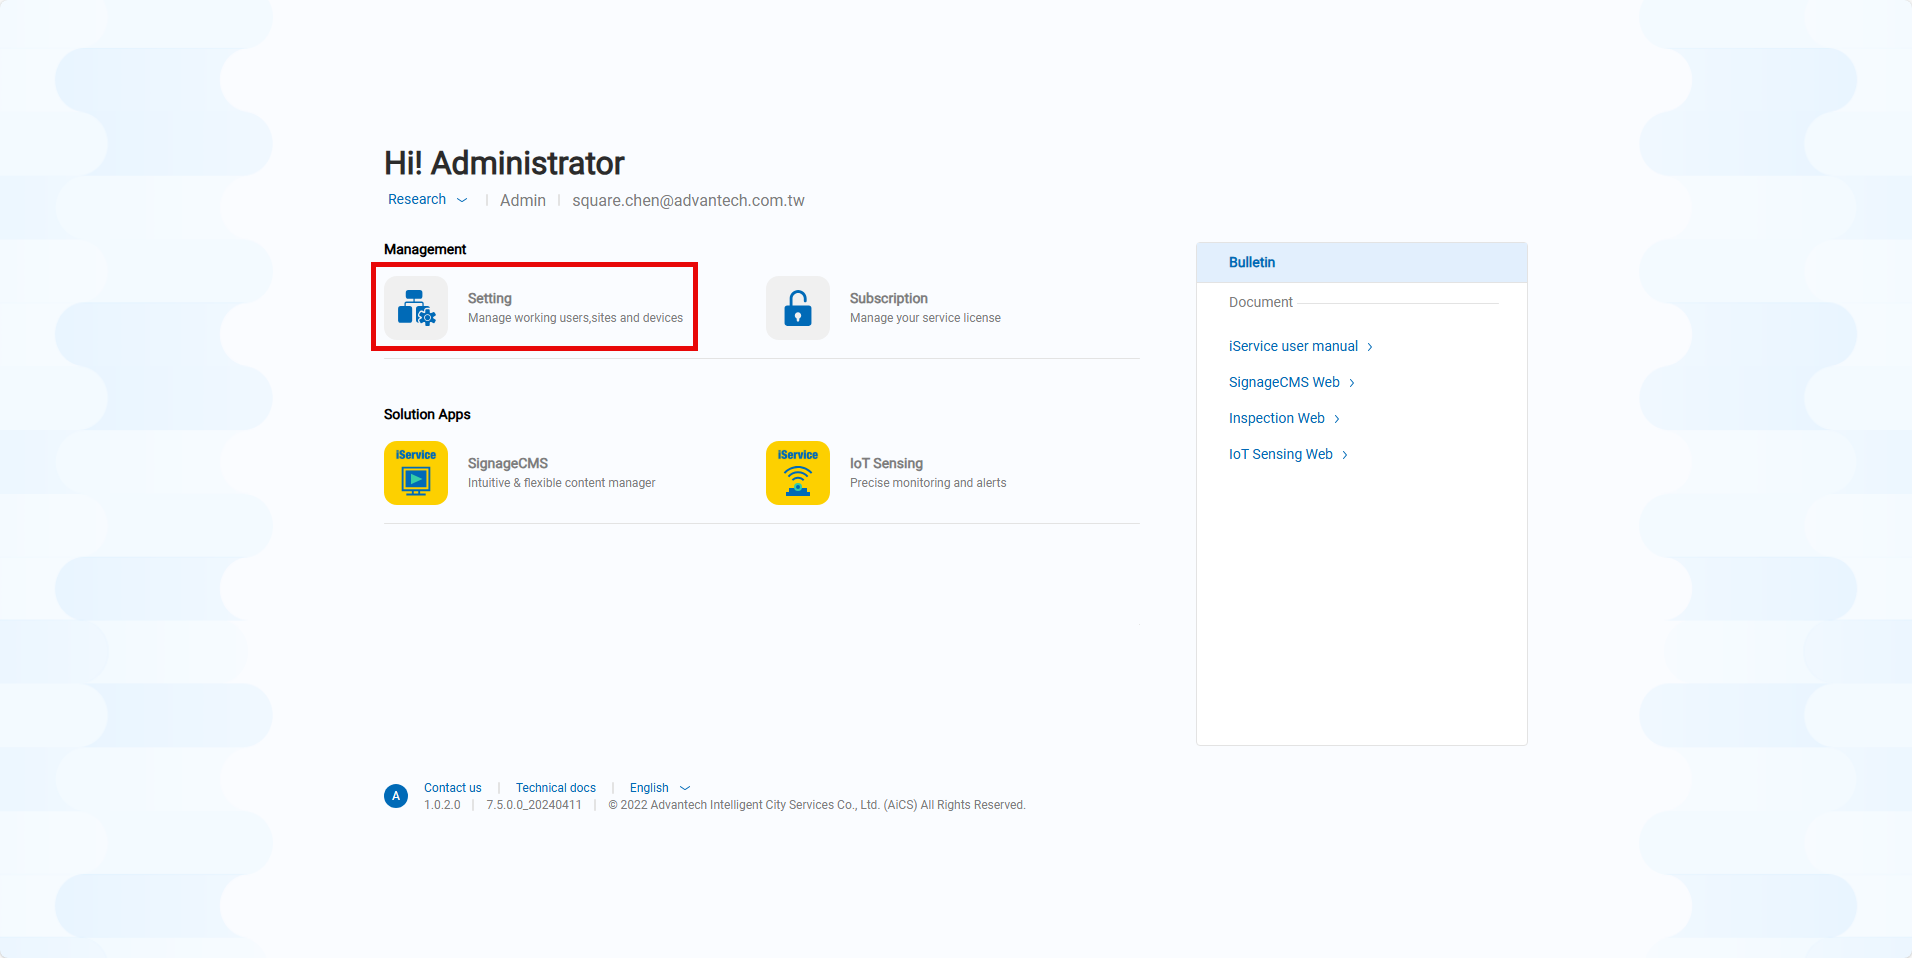
Task: Click the Setting title text
Action: point(489,298)
